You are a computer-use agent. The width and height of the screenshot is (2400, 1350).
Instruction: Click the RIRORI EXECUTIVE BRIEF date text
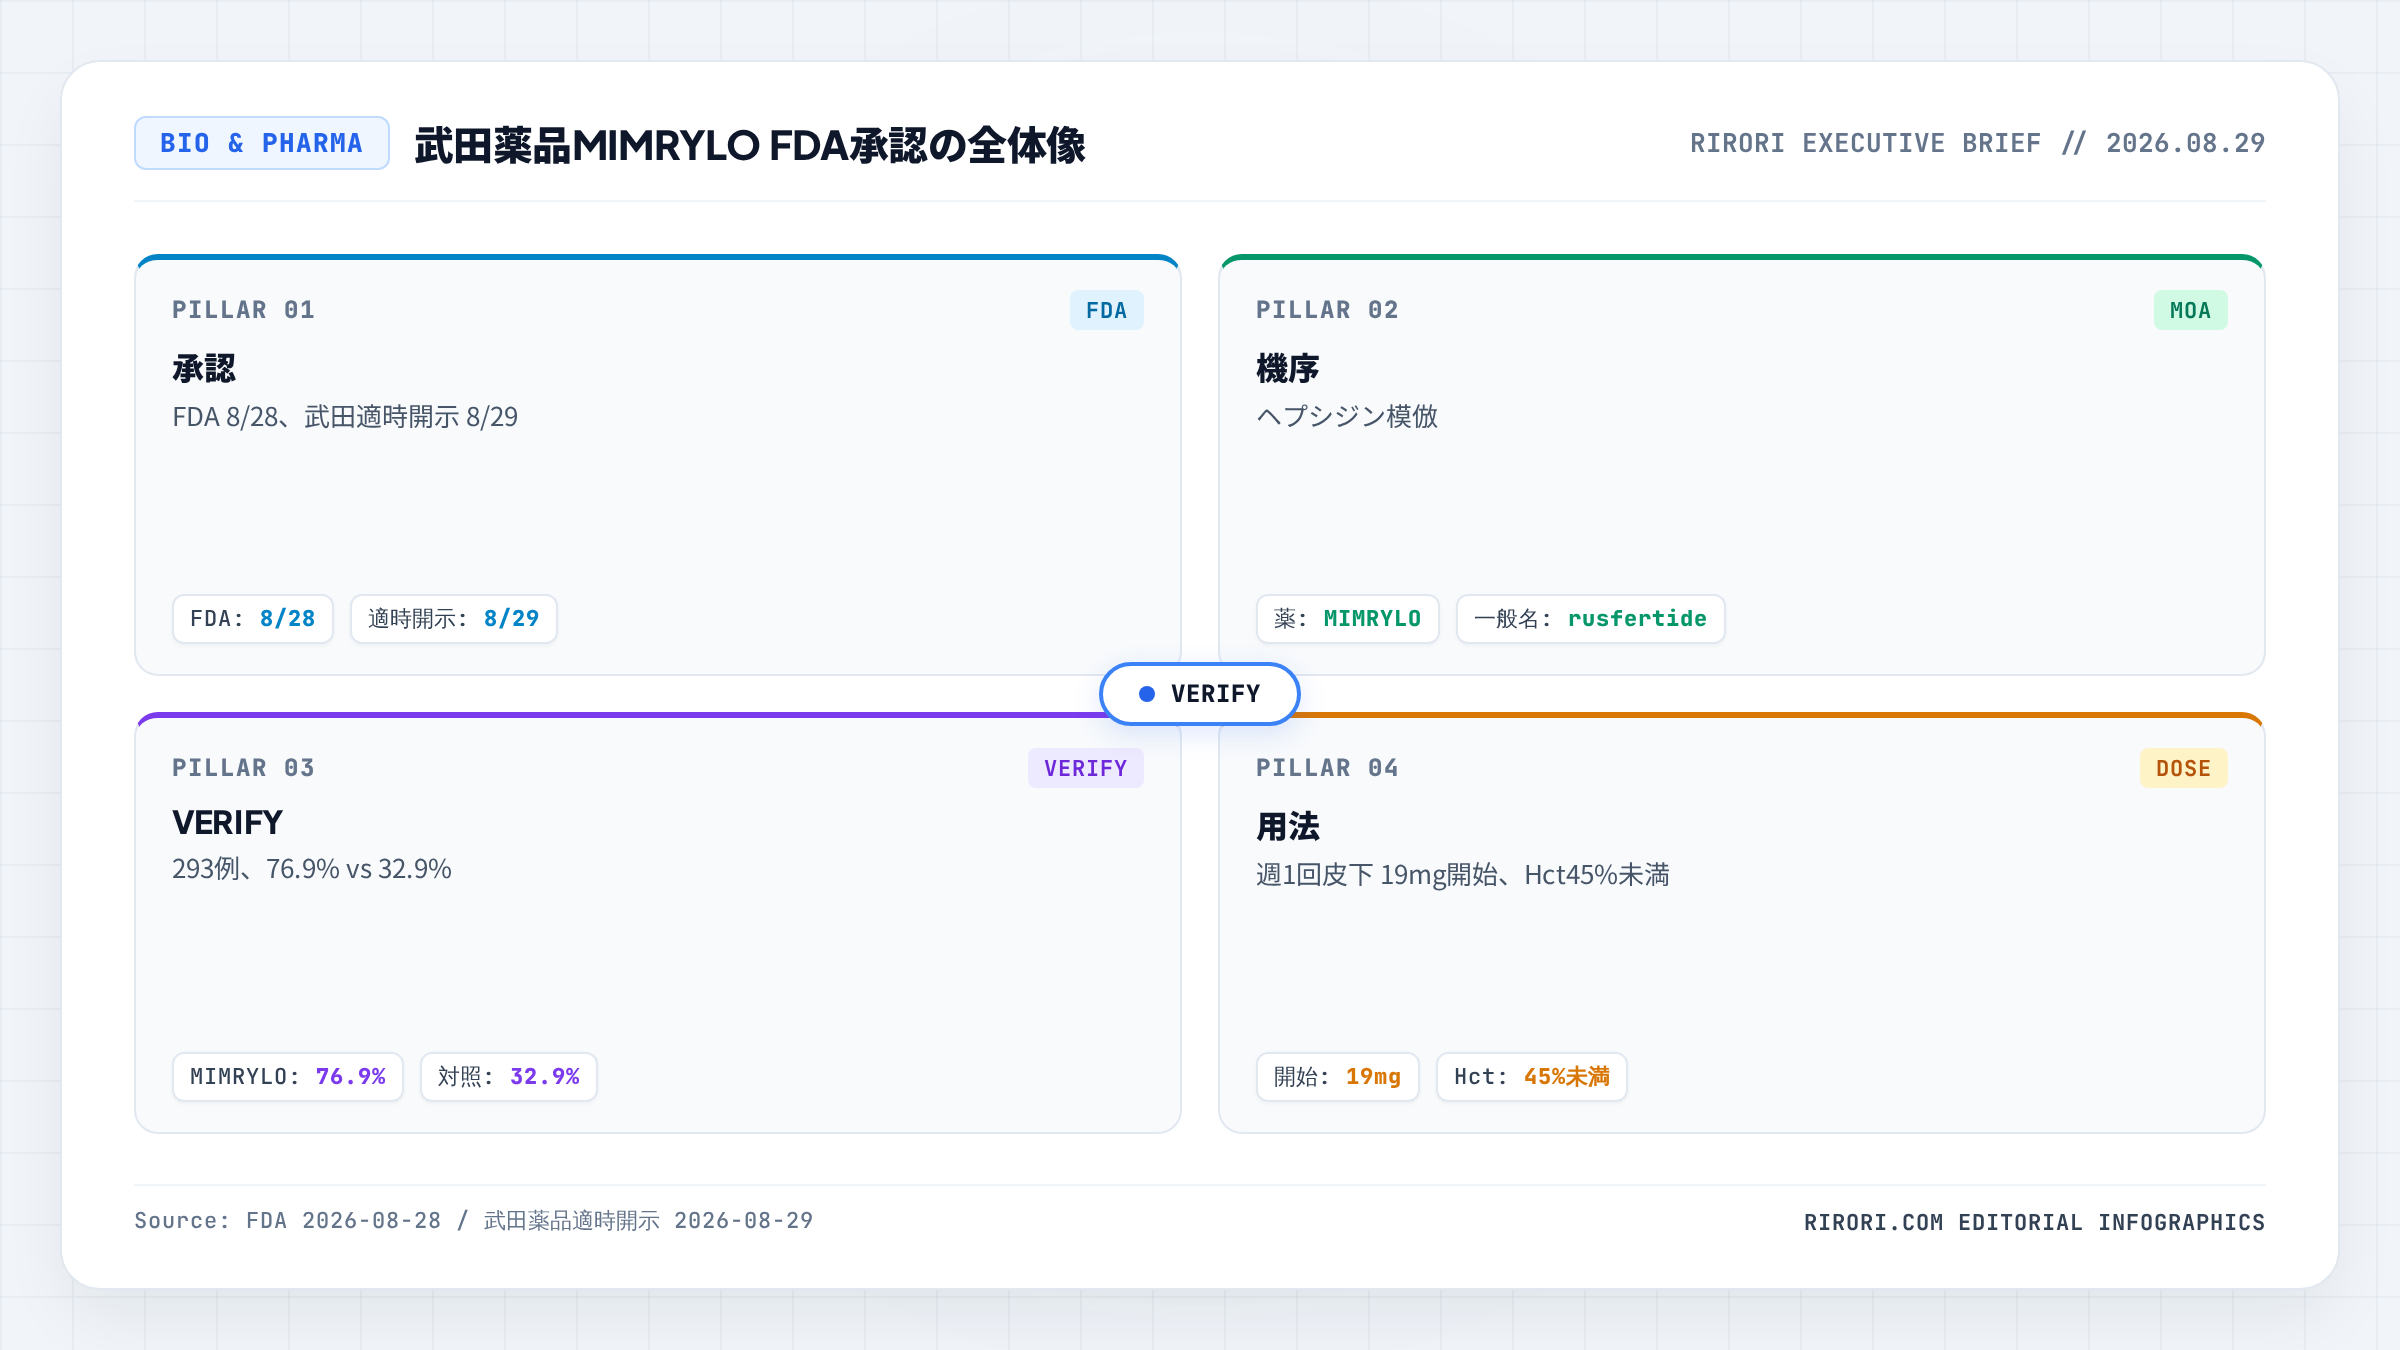point(1977,143)
